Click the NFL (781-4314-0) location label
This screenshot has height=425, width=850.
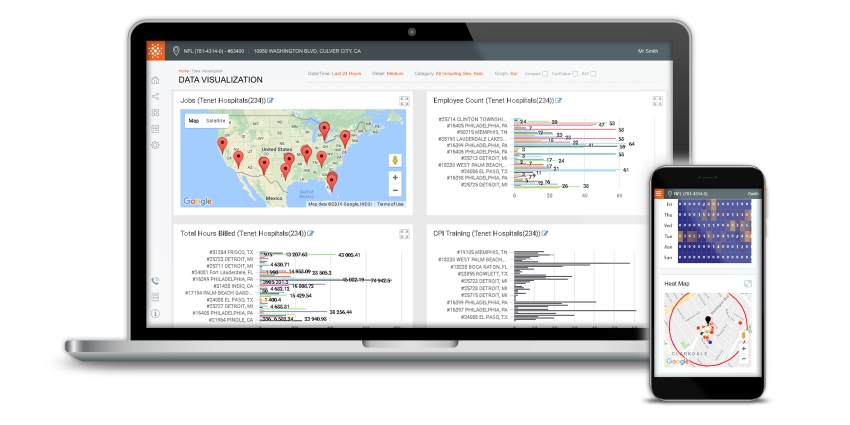[214, 51]
